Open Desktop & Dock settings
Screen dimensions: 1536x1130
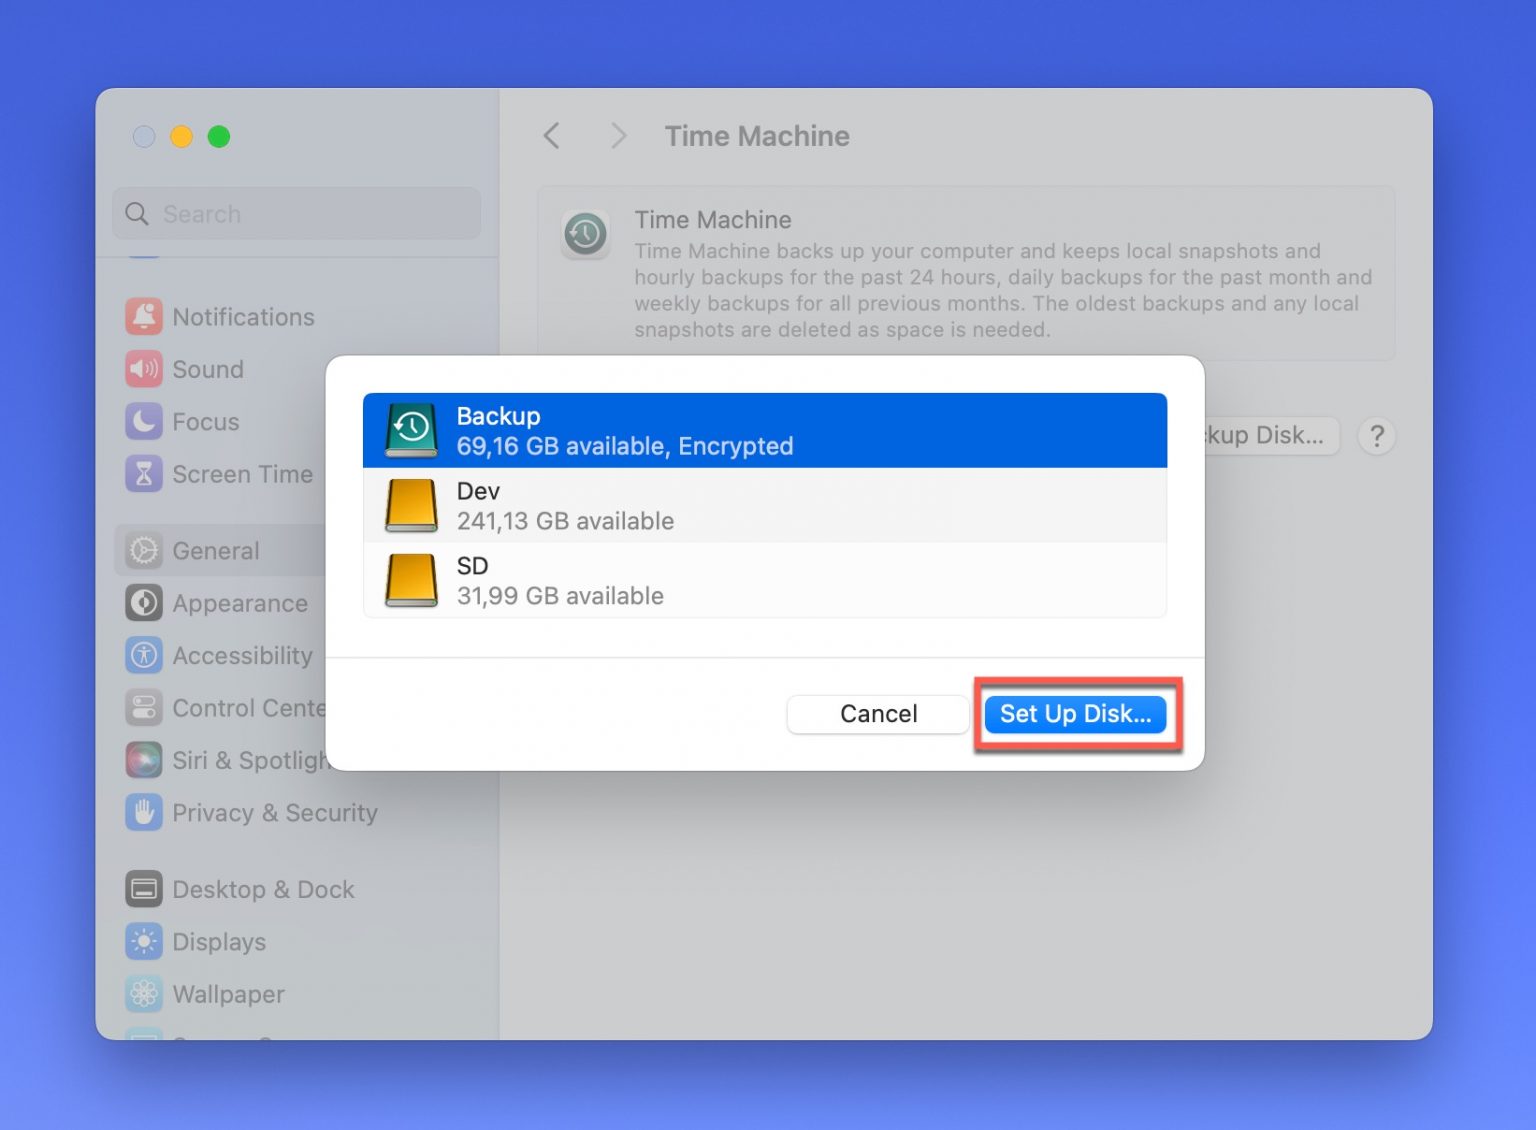point(144,889)
